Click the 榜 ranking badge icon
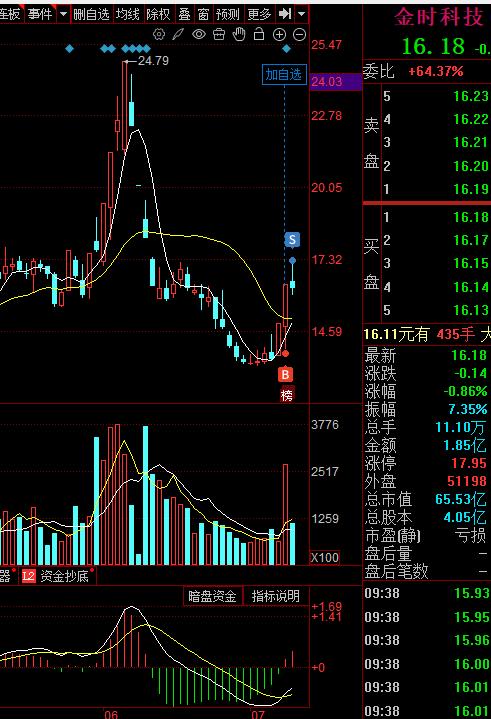The width and height of the screenshot is (491, 719). coord(287,395)
